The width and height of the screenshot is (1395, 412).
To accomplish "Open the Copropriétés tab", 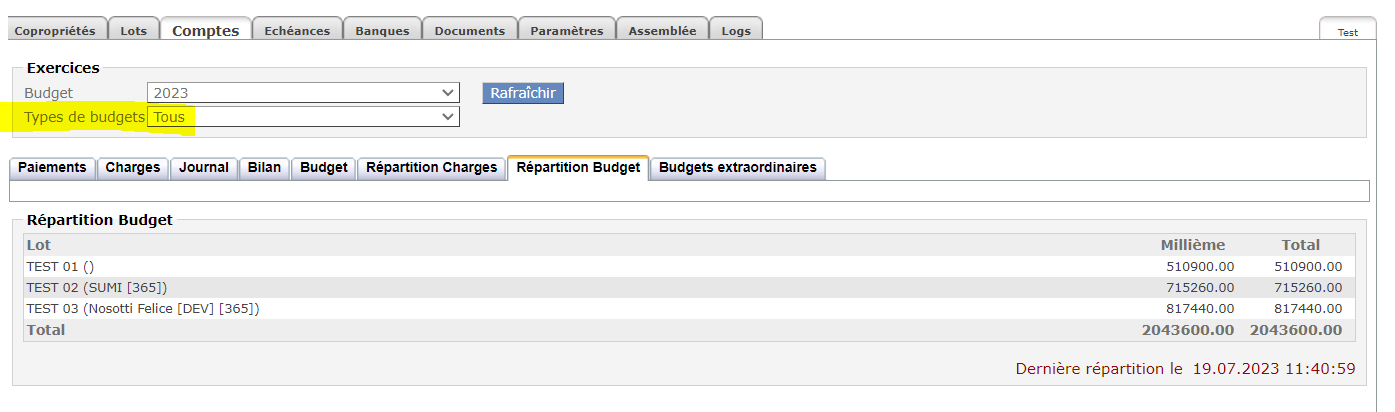I will coord(55,30).
